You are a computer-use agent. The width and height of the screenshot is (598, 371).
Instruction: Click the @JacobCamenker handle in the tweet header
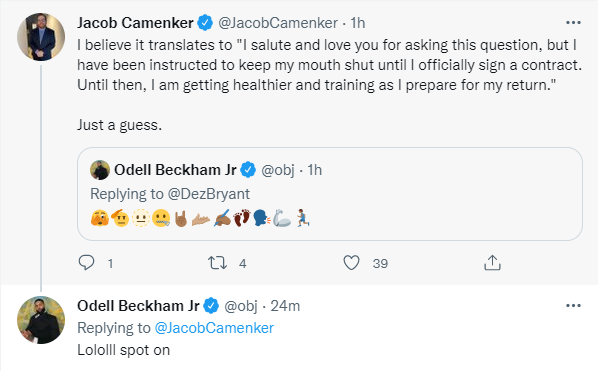[278, 23]
